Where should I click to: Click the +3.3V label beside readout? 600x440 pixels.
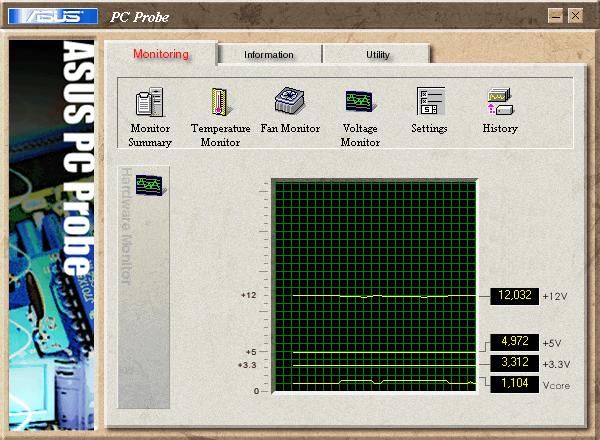[x=556, y=364]
